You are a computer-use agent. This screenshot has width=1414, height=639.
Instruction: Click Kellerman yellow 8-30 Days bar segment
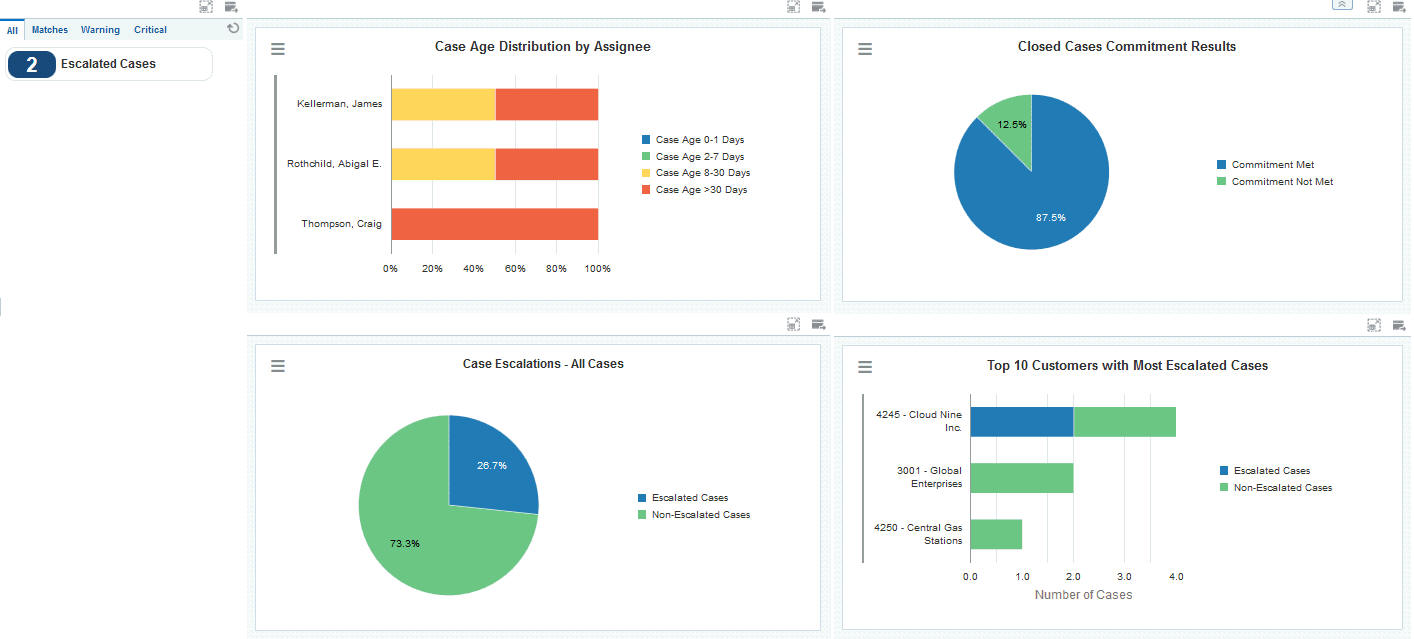coord(443,104)
